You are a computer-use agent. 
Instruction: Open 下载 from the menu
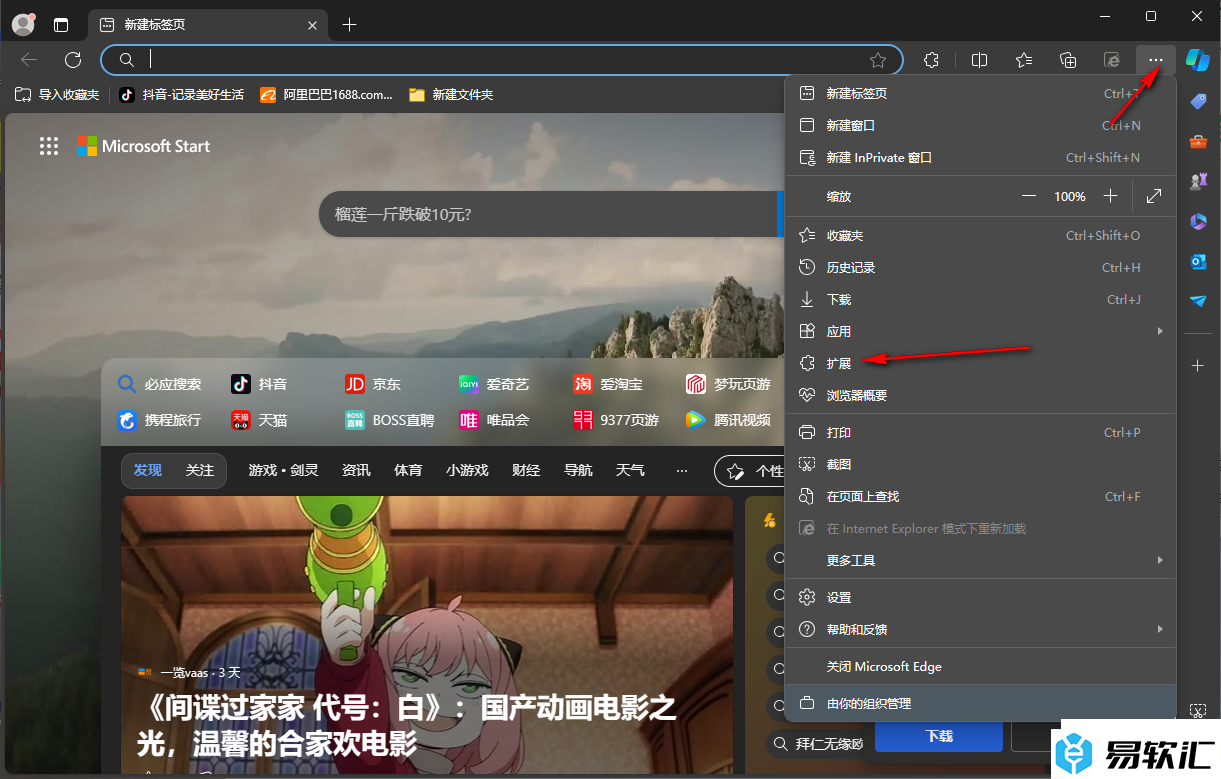coord(981,299)
